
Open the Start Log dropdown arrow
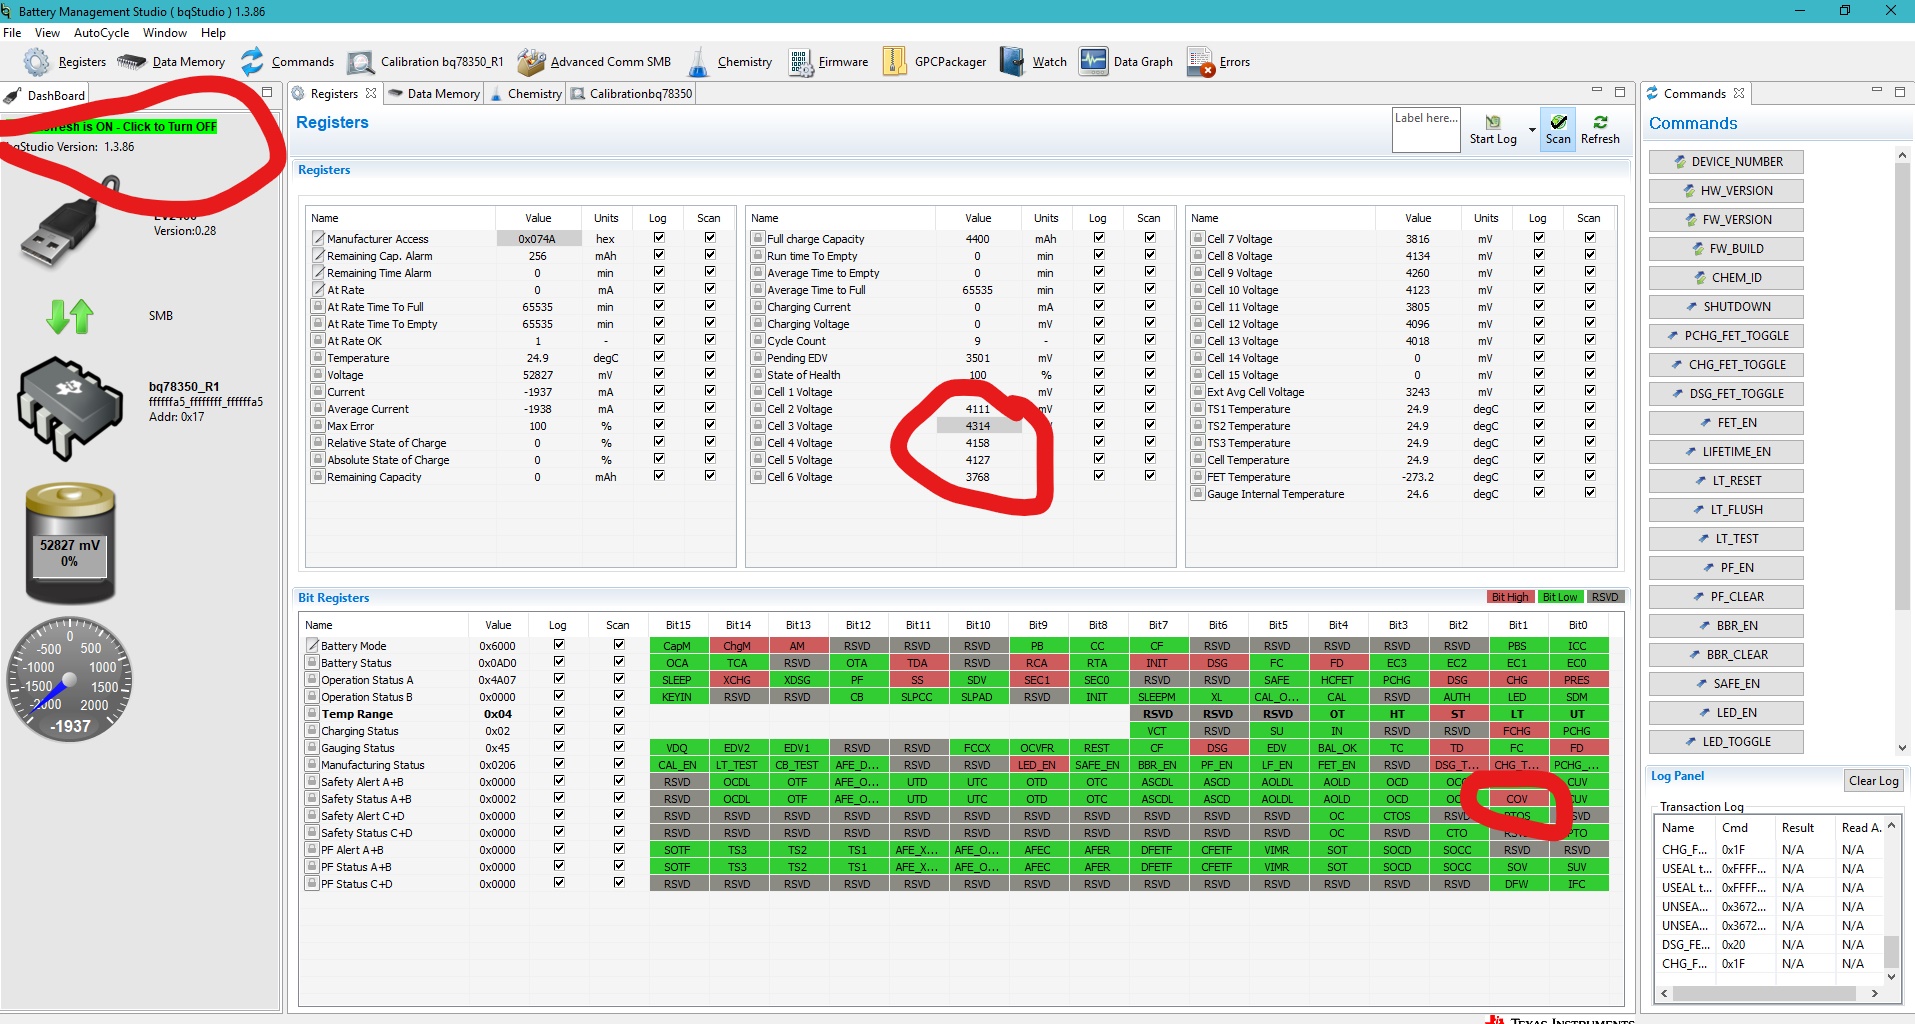1532,130
